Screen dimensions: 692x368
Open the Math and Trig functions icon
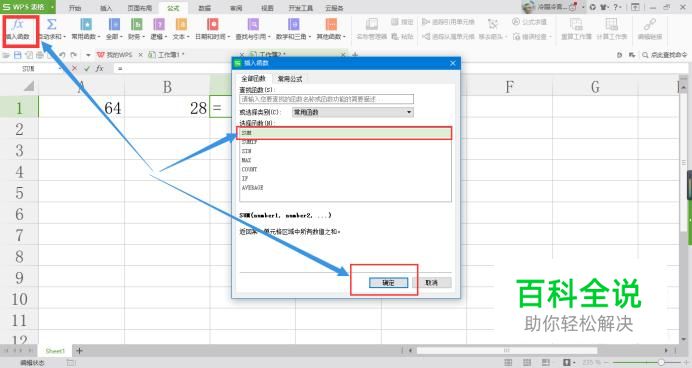coord(293,24)
